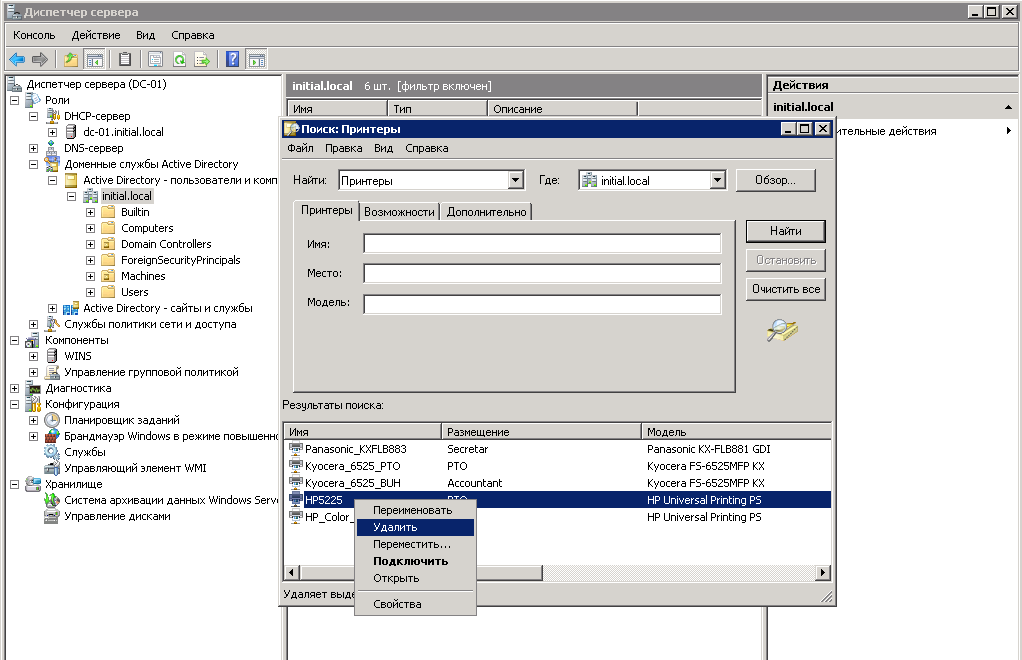Toggle the Show/Hide console tree icon
Screen dimensions: 1022x660
95,60
